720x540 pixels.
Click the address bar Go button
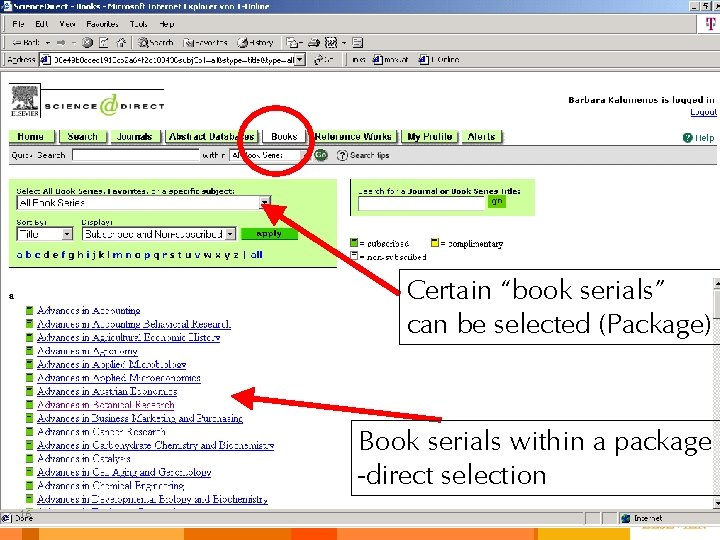click(323, 60)
